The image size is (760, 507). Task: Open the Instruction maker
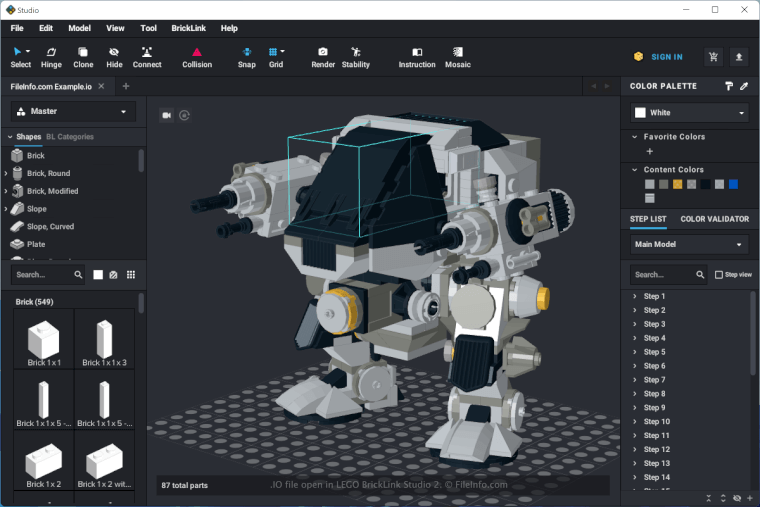(417, 57)
